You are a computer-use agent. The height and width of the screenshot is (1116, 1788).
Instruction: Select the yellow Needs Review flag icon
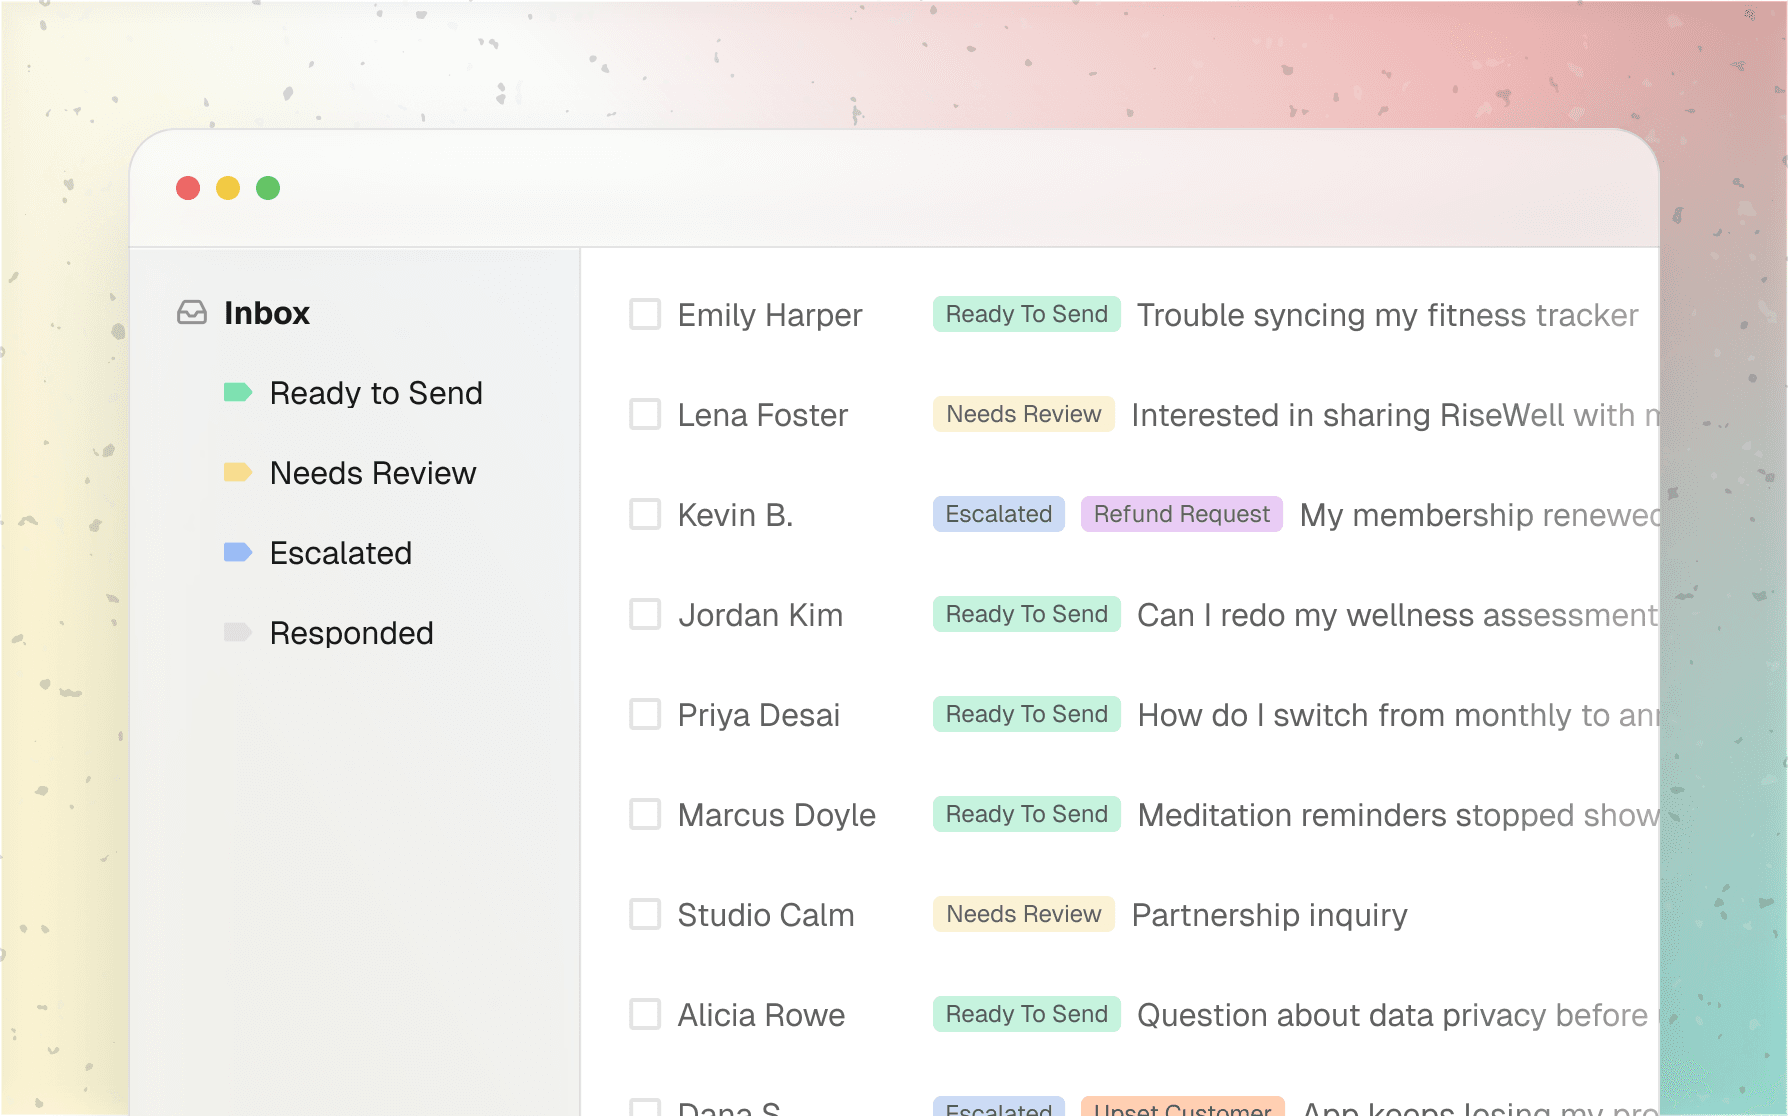click(x=238, y=472)
